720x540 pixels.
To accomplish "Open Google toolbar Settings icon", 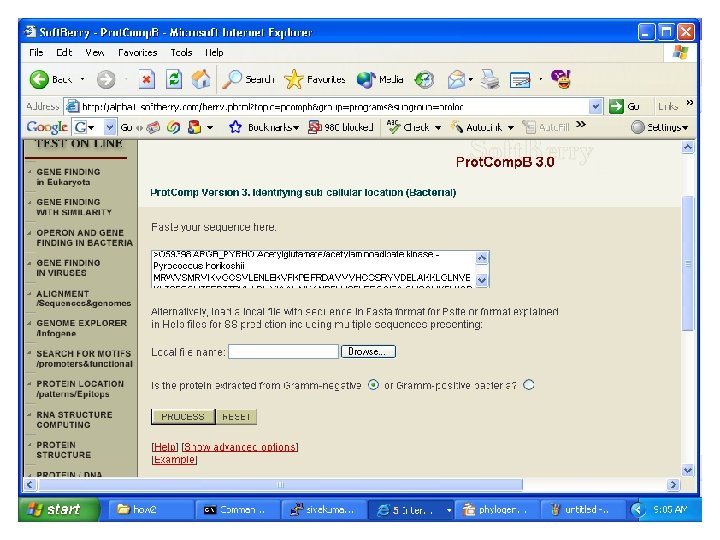I will click(x=638, y=127).
